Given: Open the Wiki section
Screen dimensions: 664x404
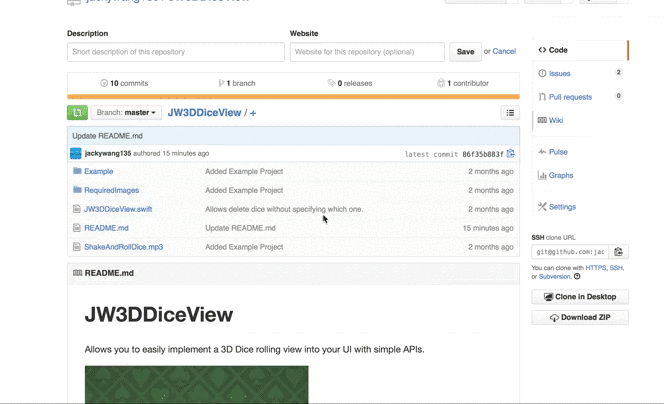Looking at the screenshot, I should [556, 120].
